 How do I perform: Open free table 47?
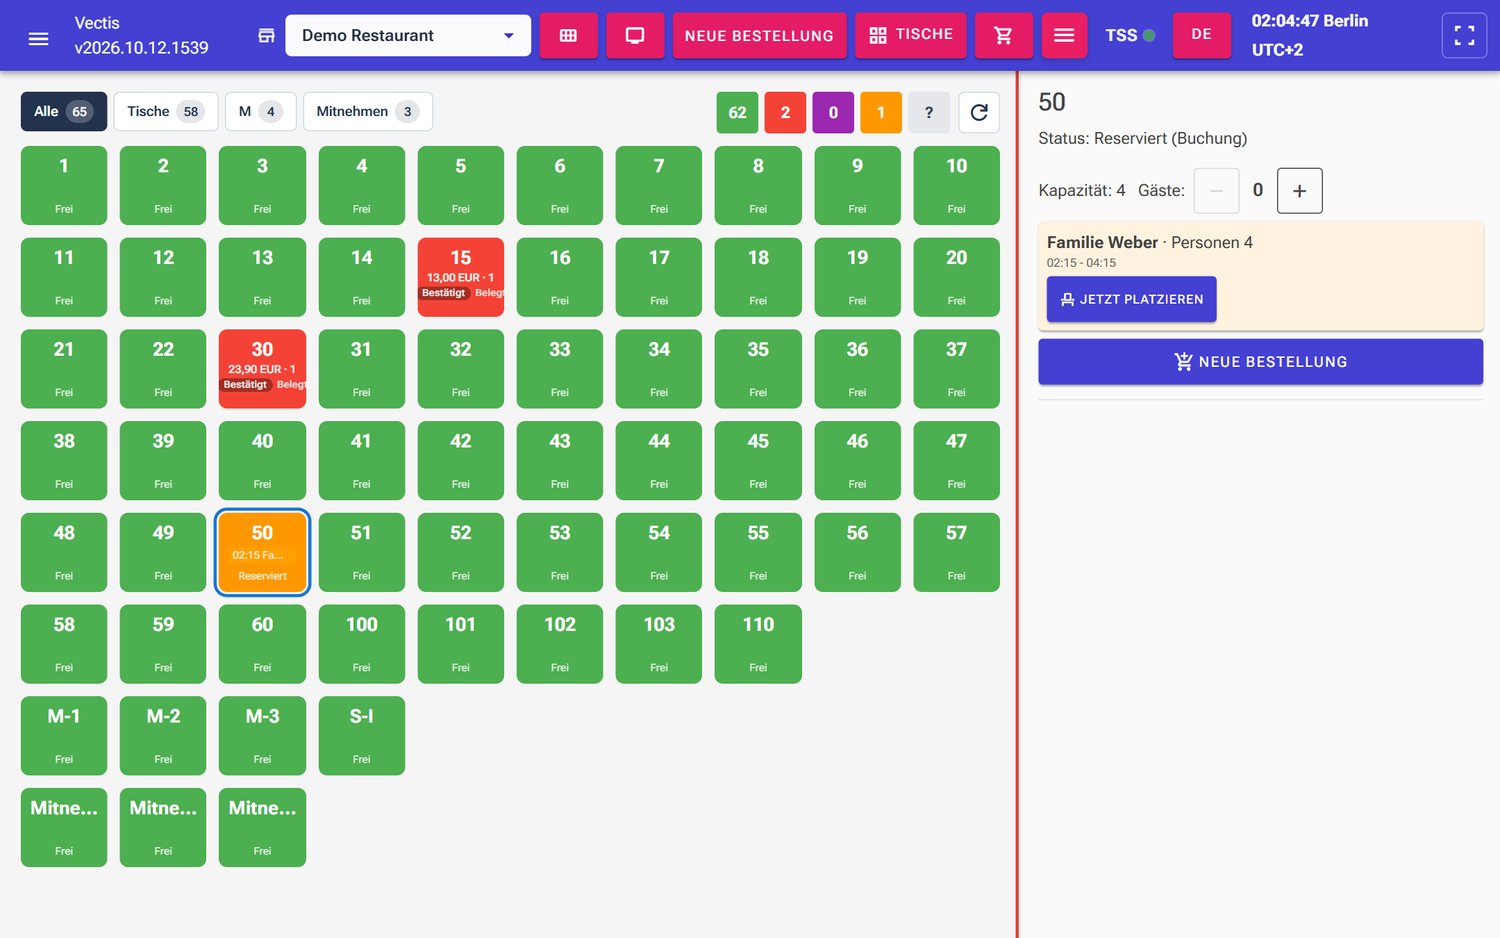pos(957,460)
